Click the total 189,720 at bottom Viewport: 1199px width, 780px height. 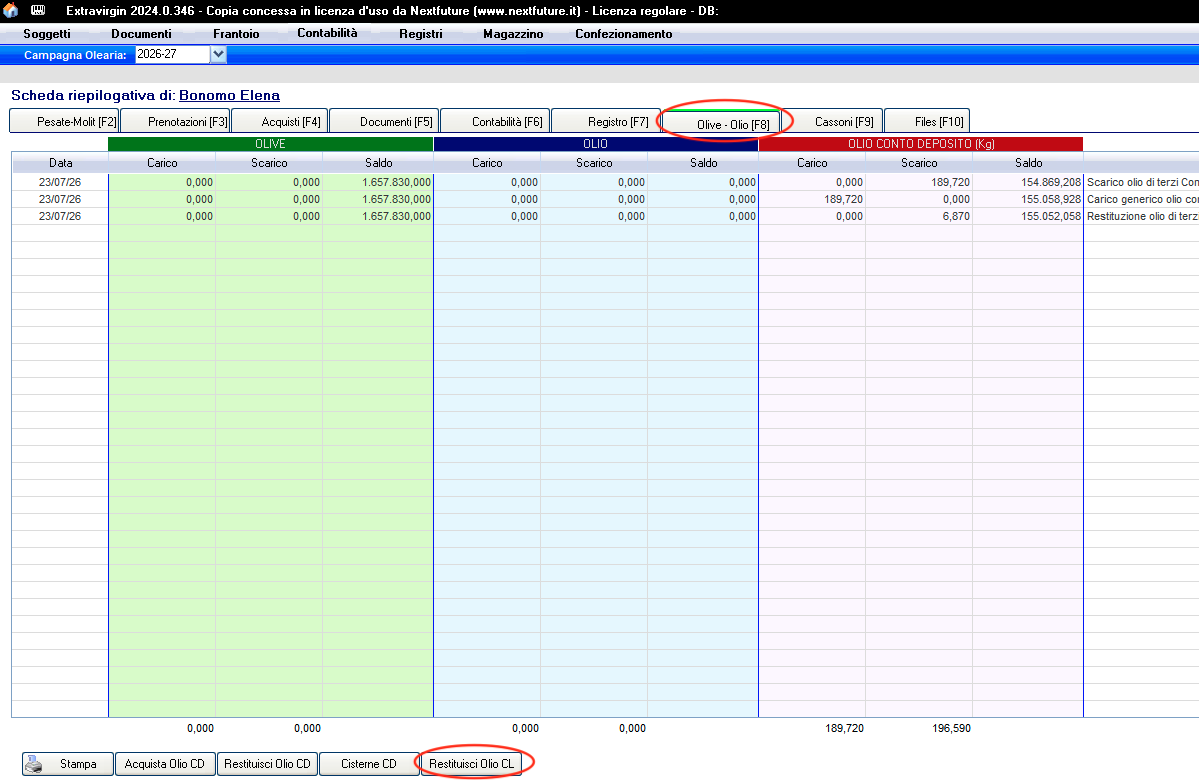[x=844, y=728]
